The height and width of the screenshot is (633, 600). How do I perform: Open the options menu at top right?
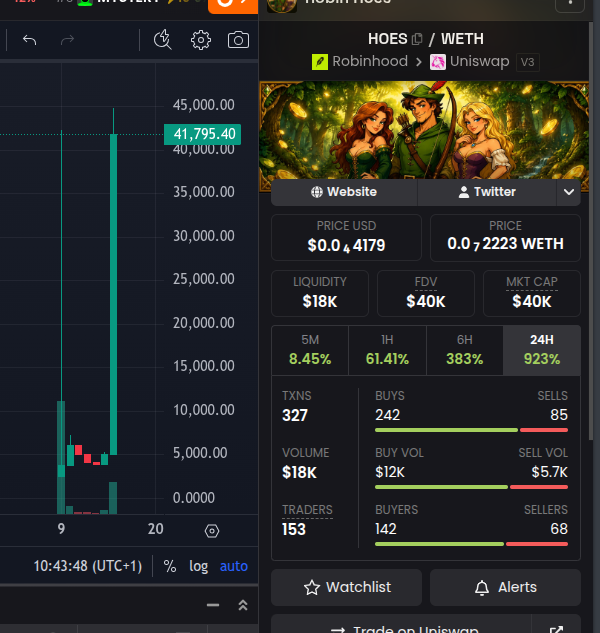click(x=570, y=4)
